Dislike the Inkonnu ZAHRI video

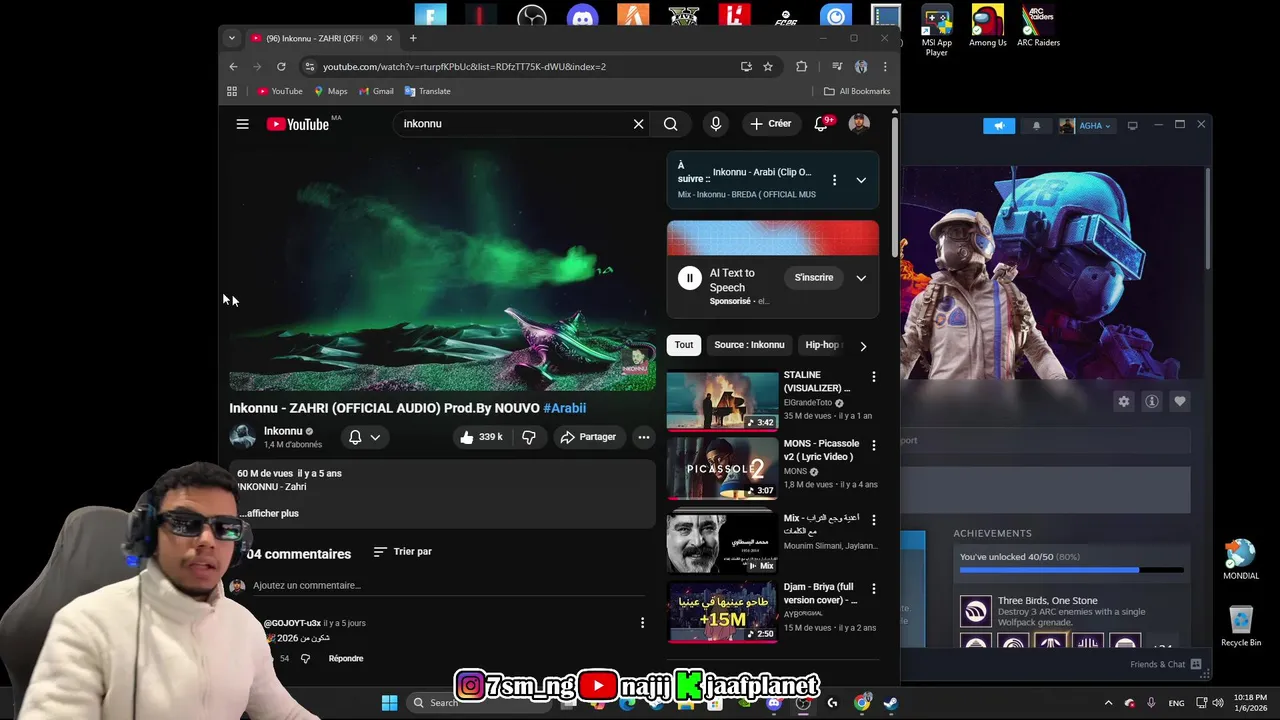pyautogui.click(x=529, y=437)
